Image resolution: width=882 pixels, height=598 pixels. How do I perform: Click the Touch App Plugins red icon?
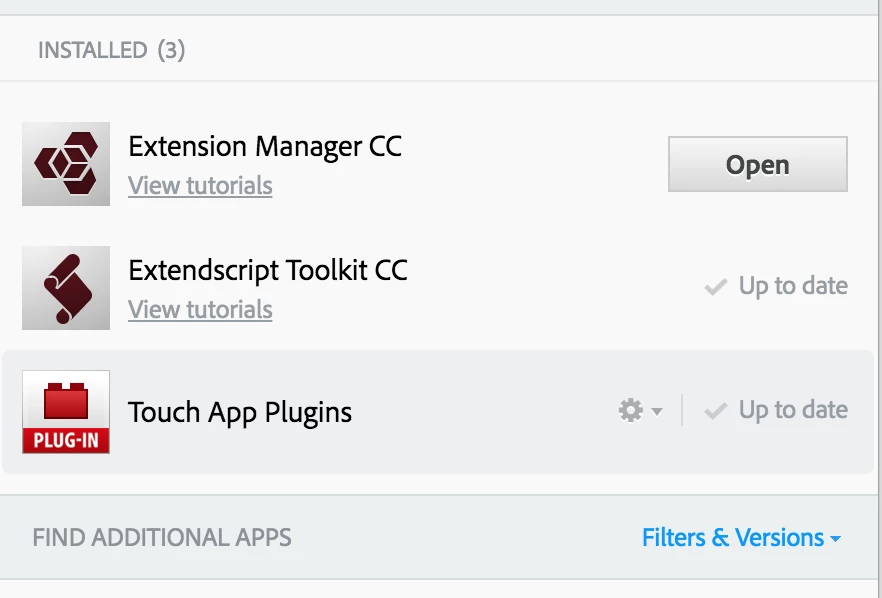[x=66, y=412]
